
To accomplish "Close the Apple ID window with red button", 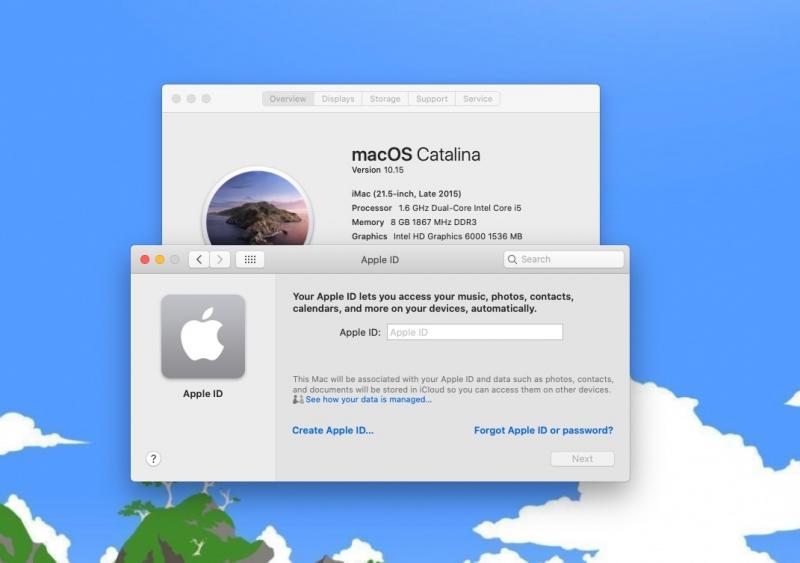I will tap(145, 260).
